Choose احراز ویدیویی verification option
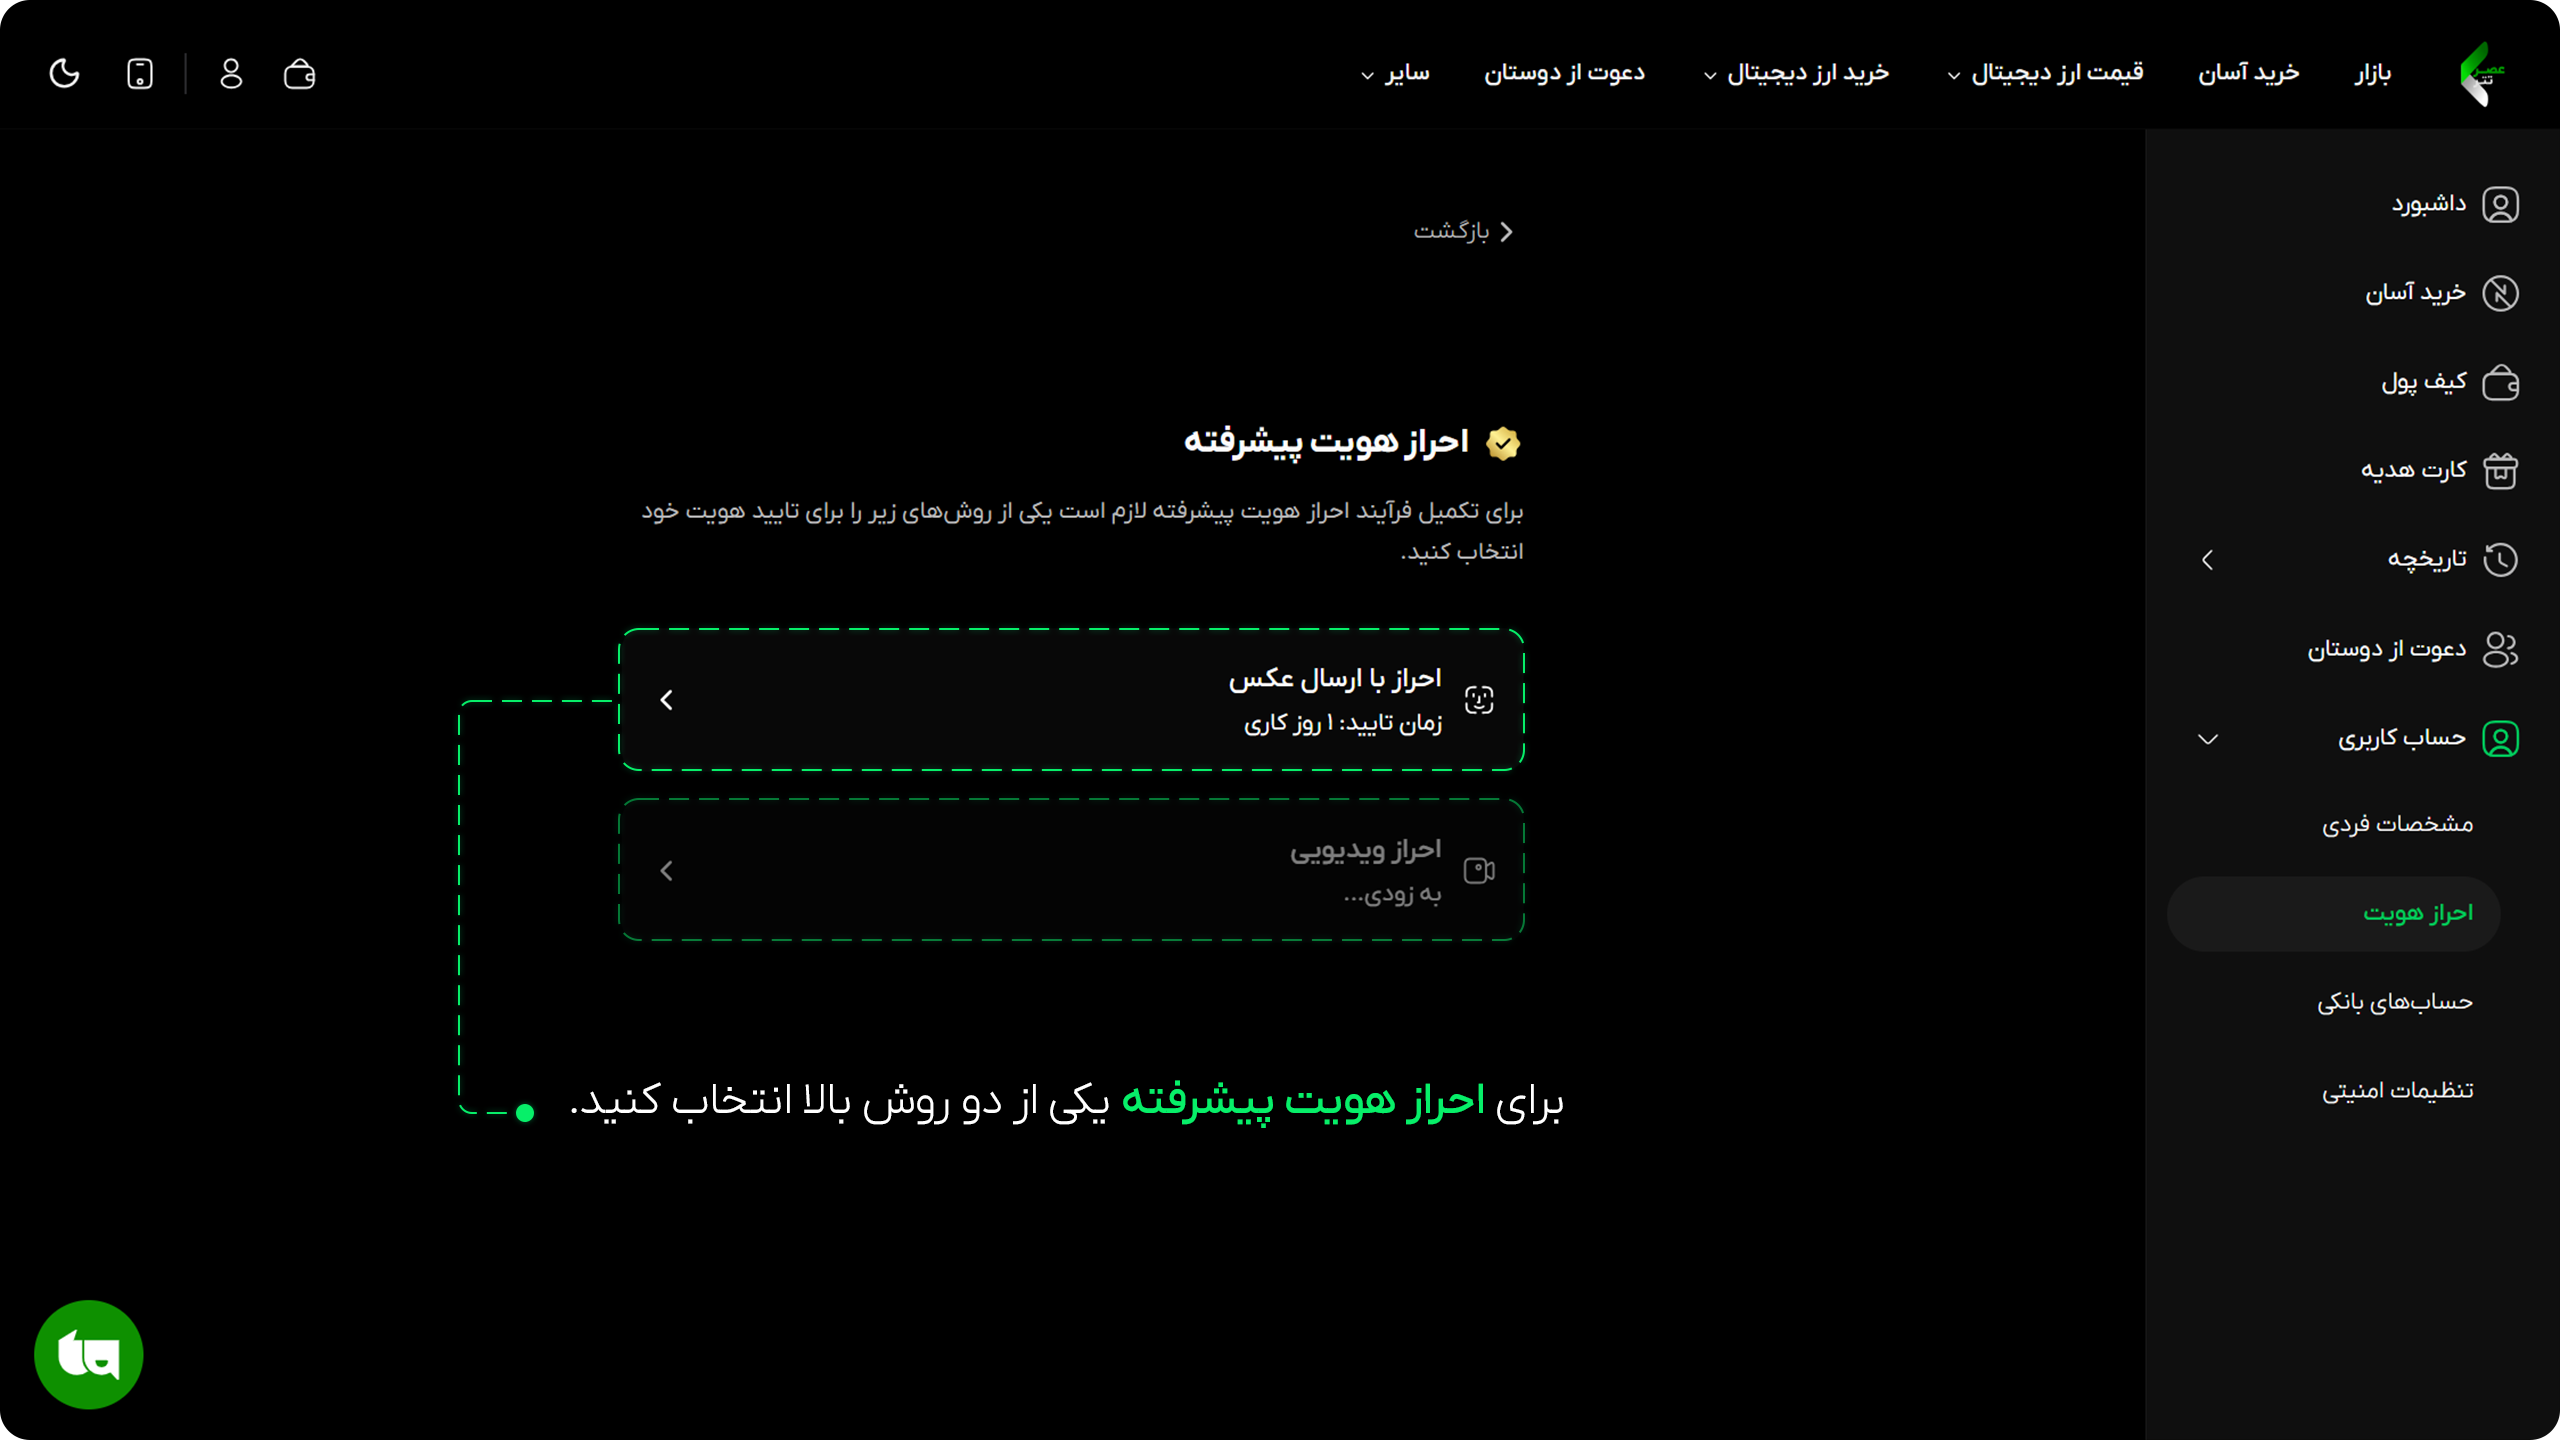 coord(1071,870)
